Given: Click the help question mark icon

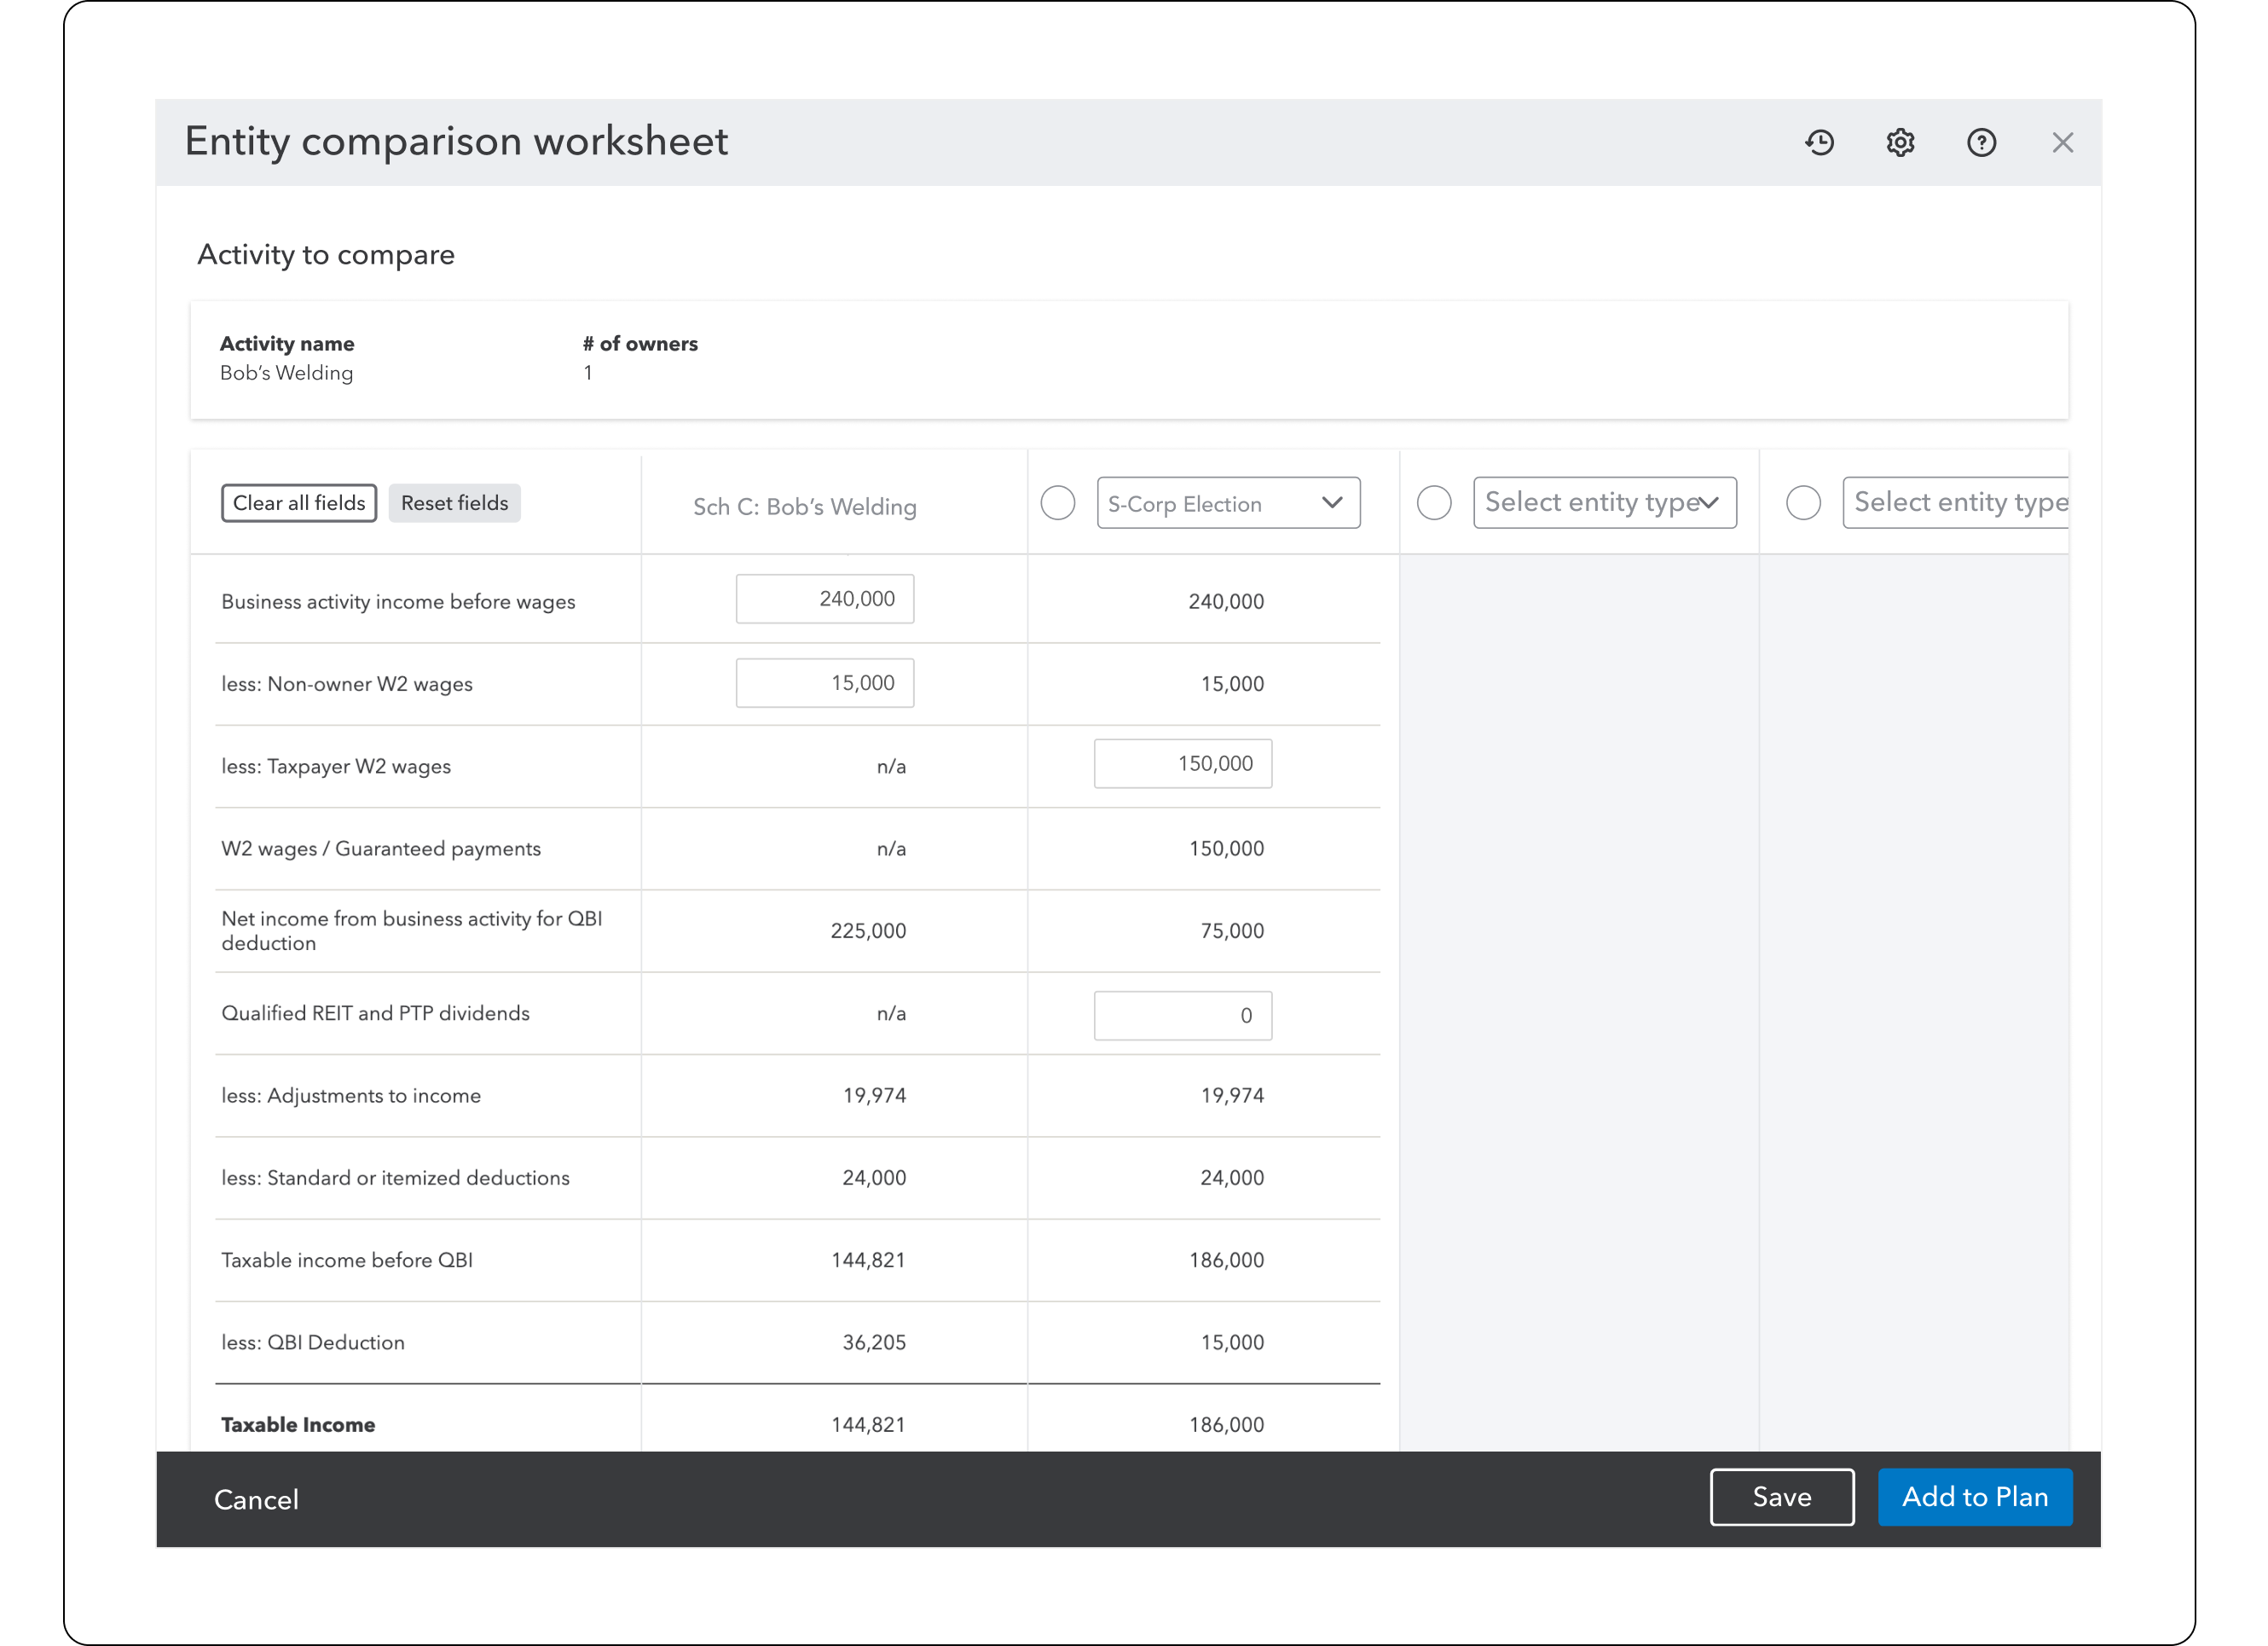Looking at the screenshot, I should (1981, 142).
